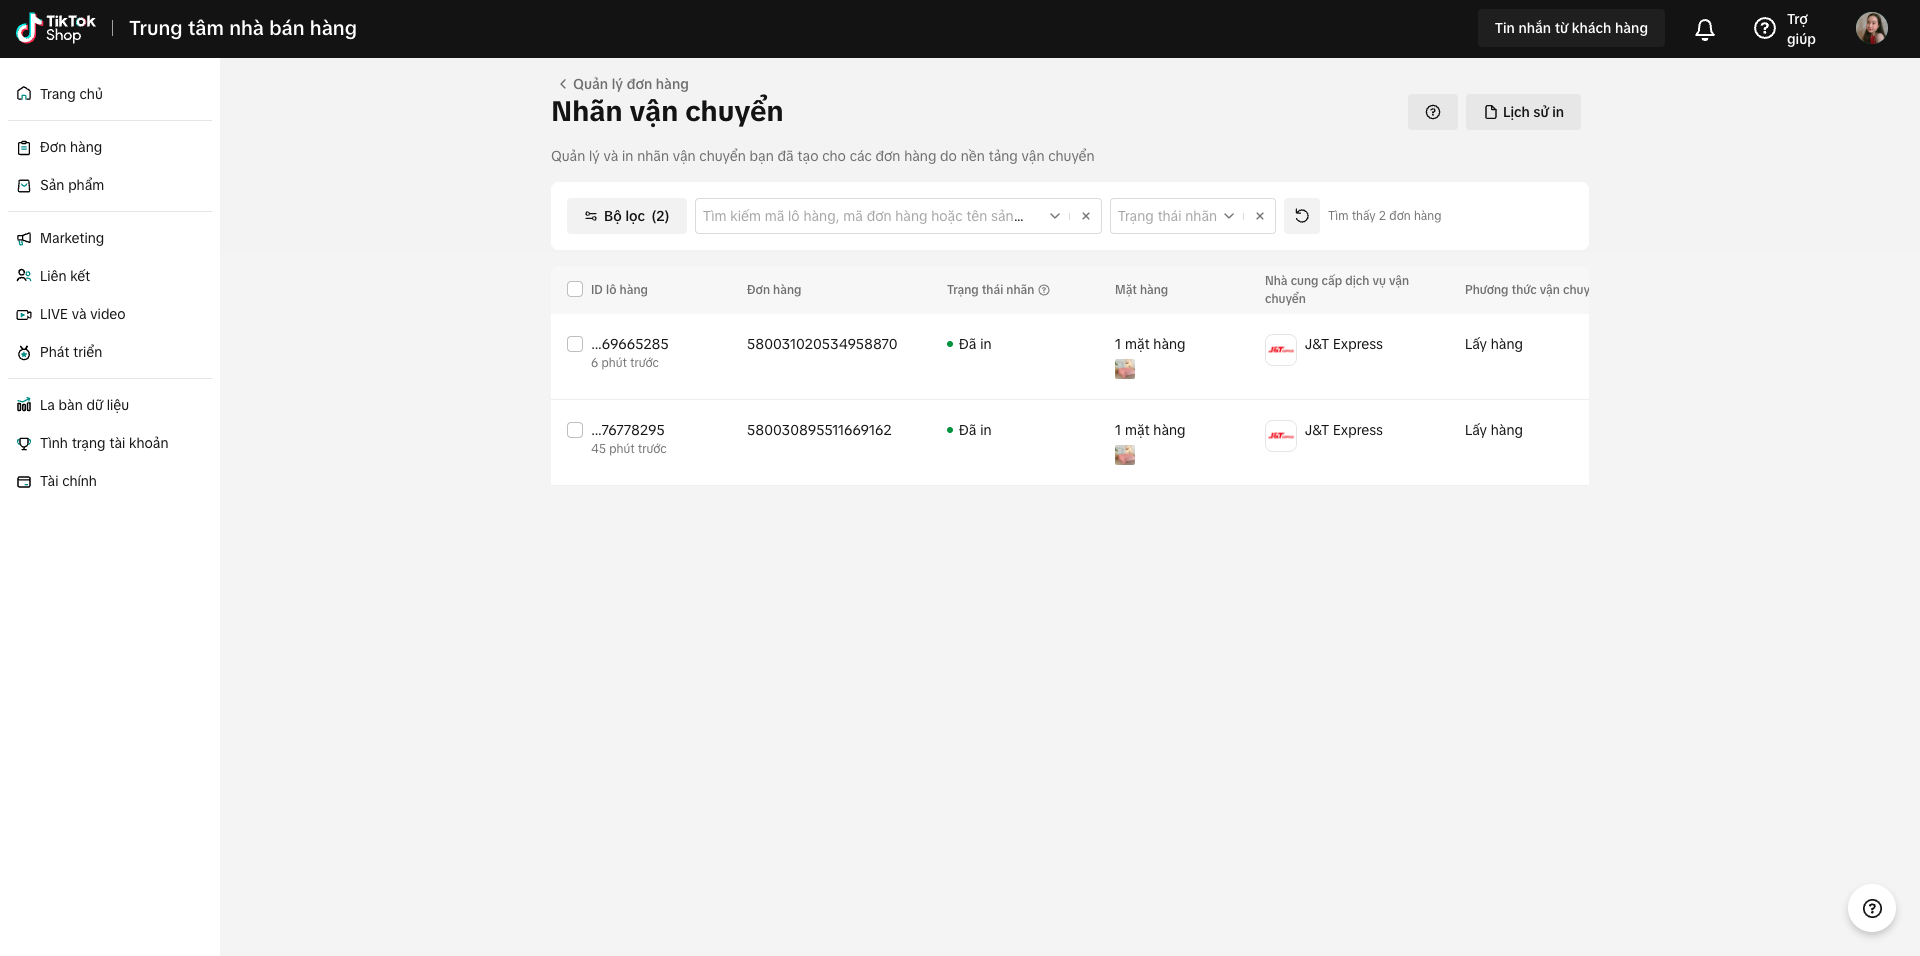Click '1 mặt hàng' for batch ...76778295
Viewport: 1920px width, 956px height.
pos(1150,430)
